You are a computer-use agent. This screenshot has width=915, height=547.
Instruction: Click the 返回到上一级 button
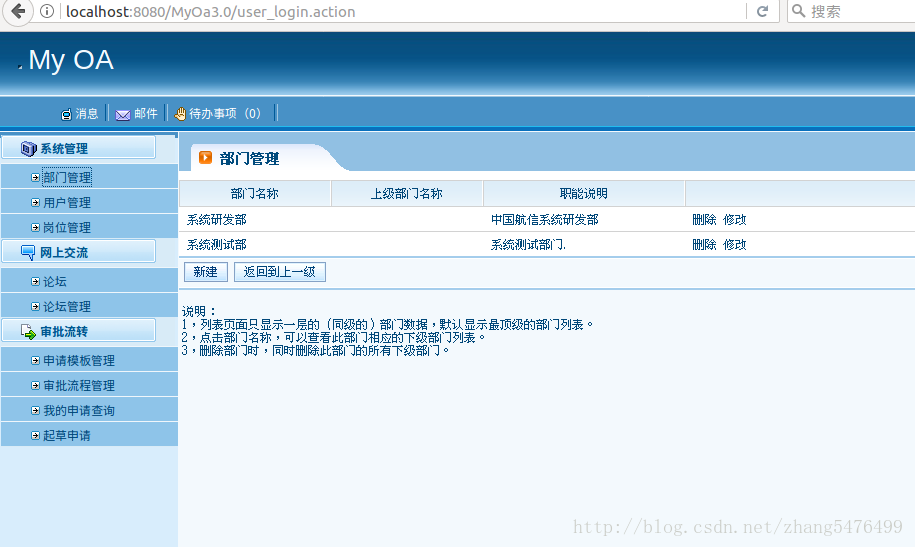[x=280, y=272]
